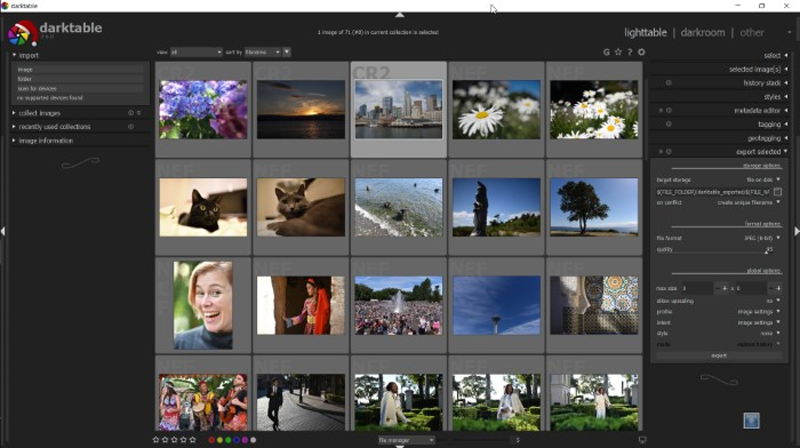Select the black cat thumbnail
This screenshot has width=800, height=448.
[x=203, y=207]
